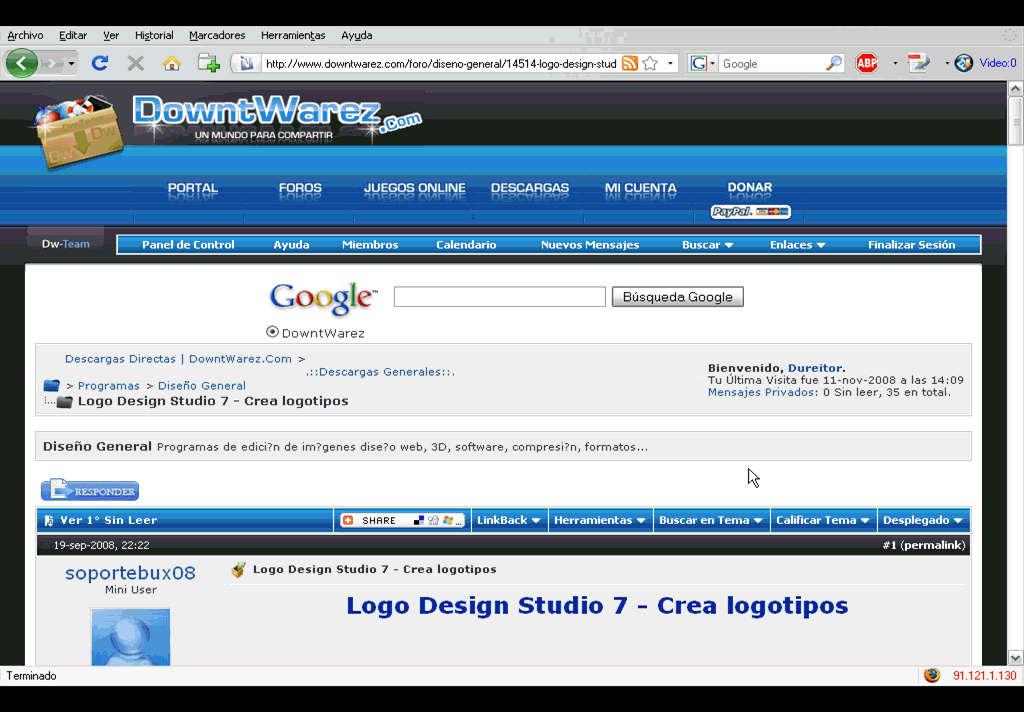Open the Historial menu
This screenshot has width=1024, height=712.
point(154,35)
